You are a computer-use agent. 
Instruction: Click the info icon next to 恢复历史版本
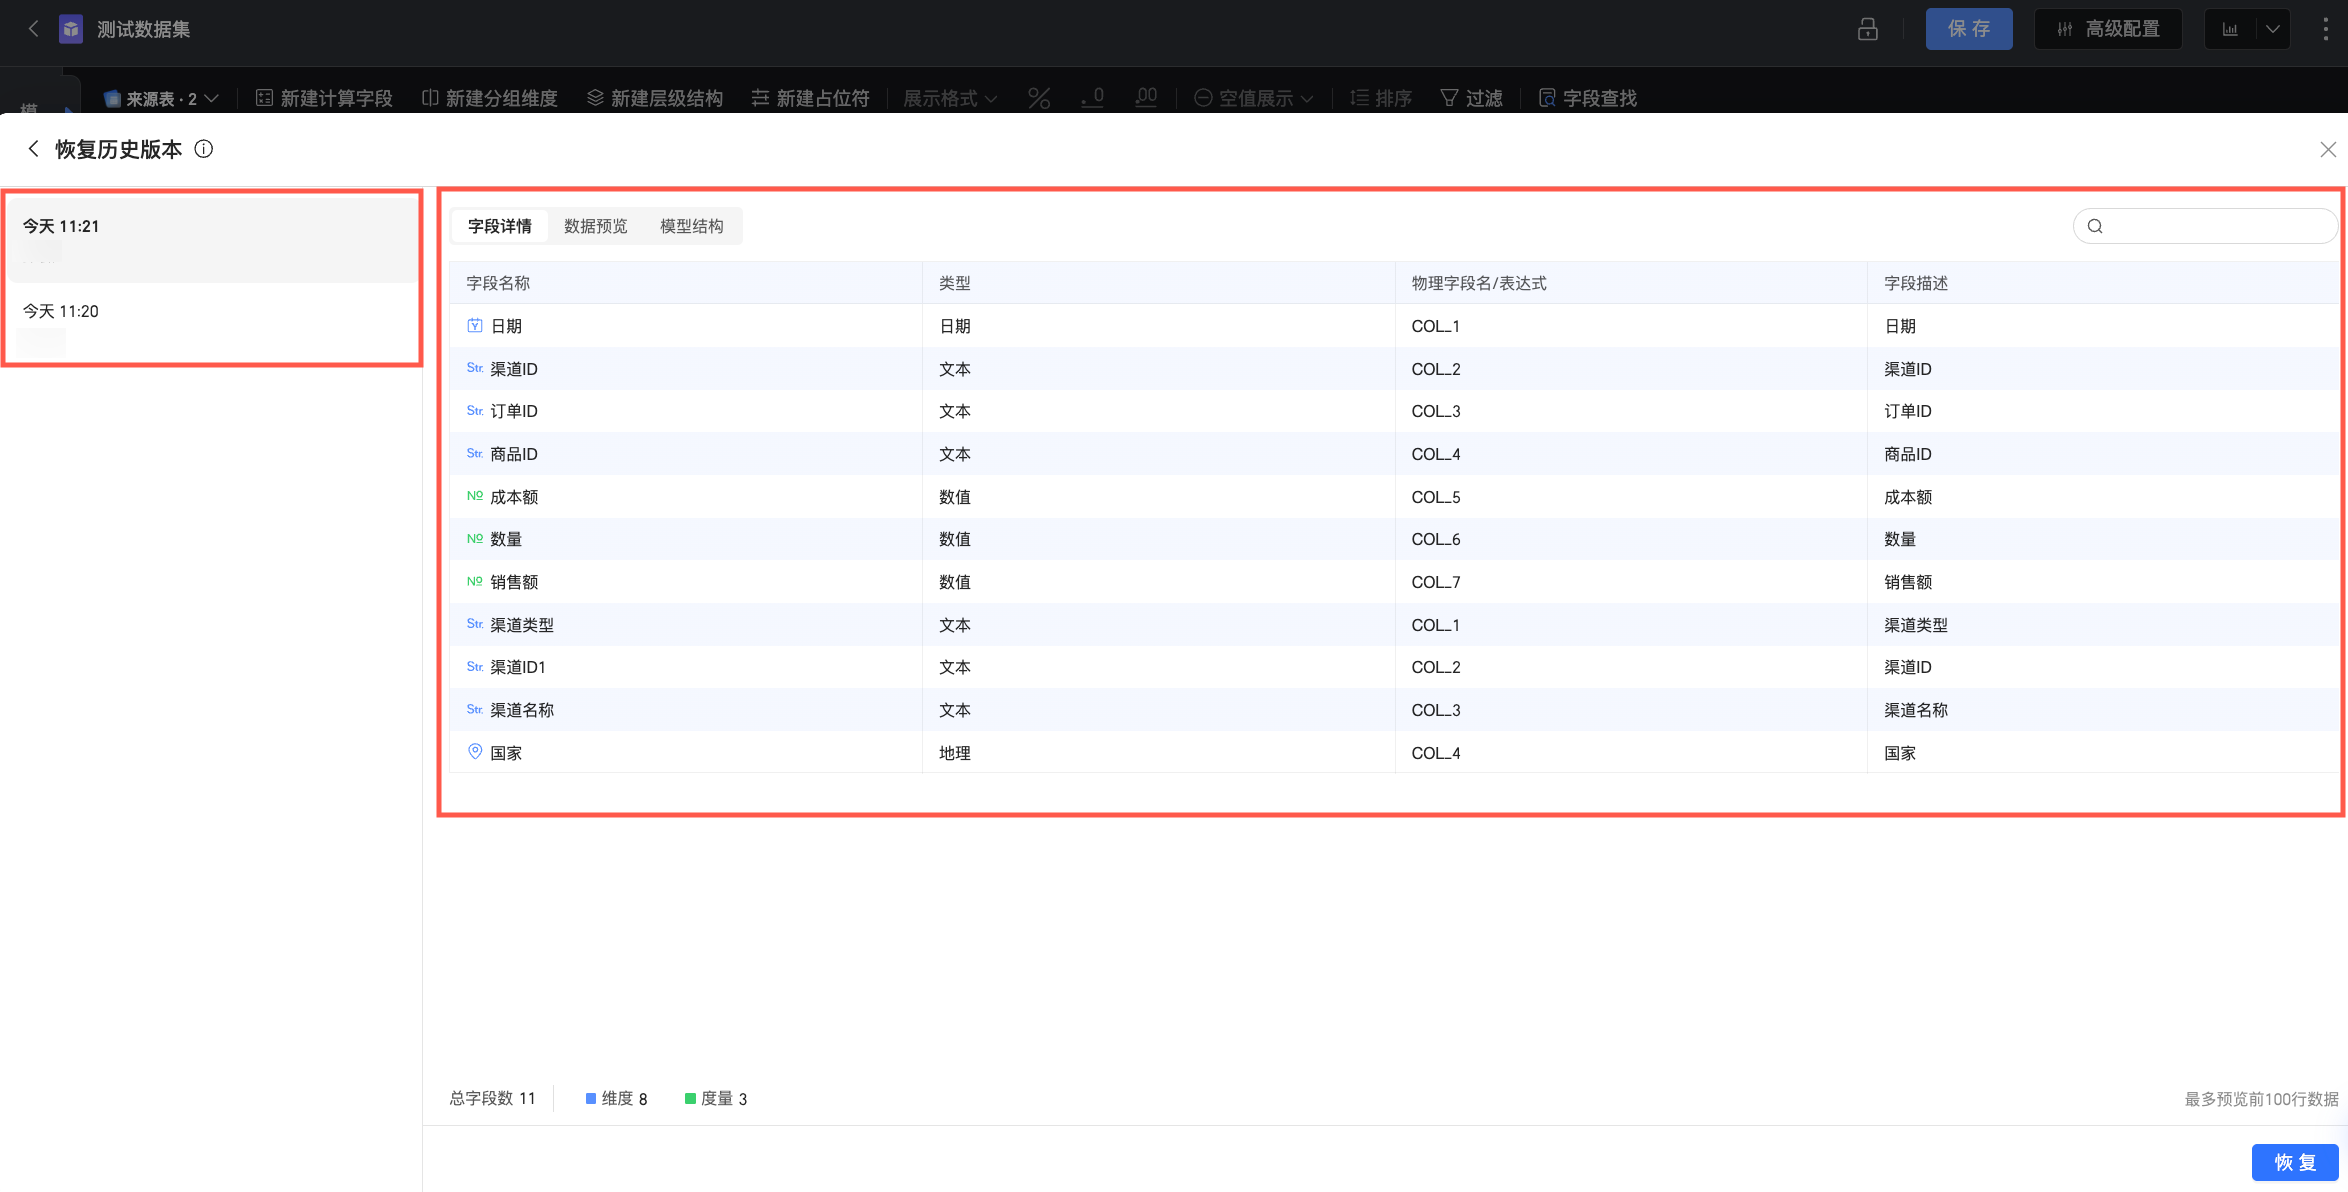(x=204, y=149)
